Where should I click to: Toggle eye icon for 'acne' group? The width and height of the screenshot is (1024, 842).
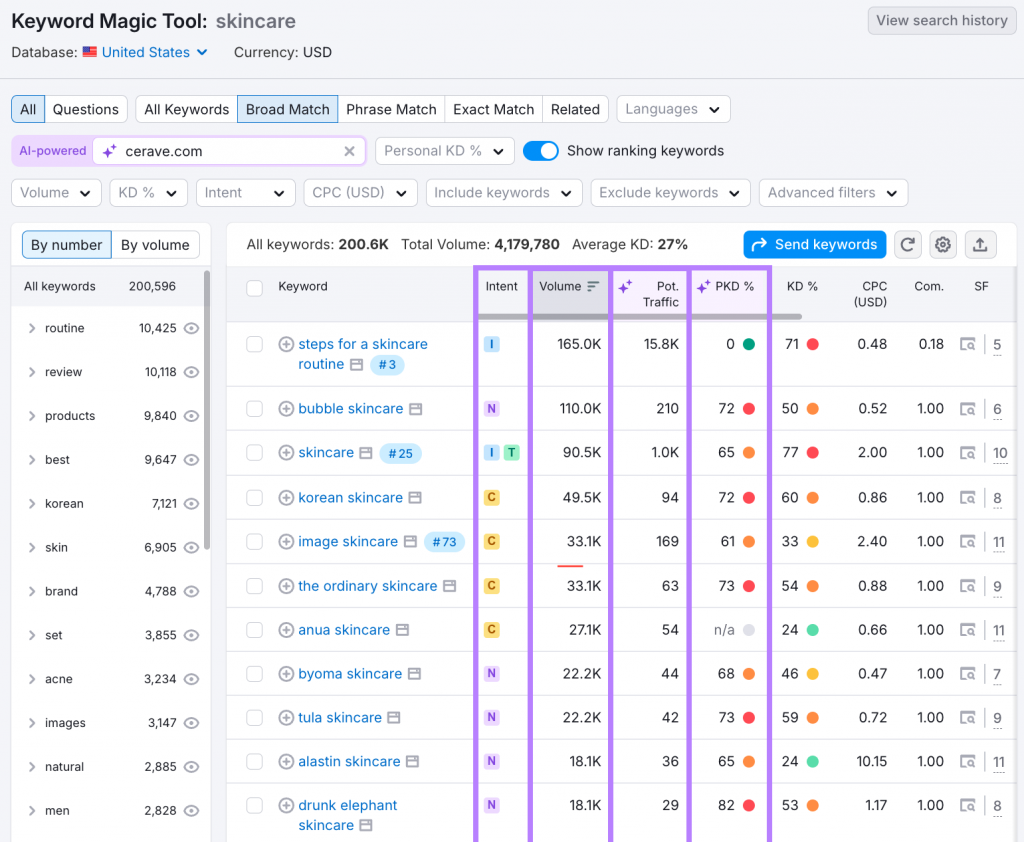(x=191, y=679)
